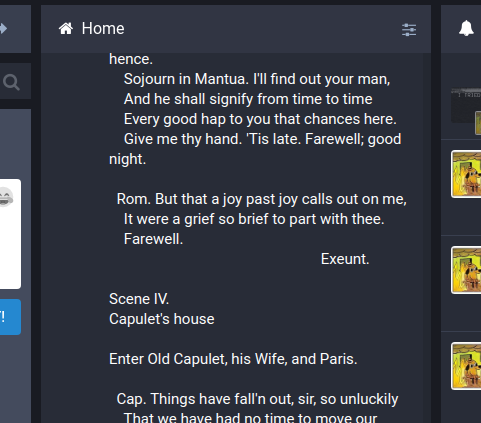
Task: Select the Home column header title
Action: (103, 28)
